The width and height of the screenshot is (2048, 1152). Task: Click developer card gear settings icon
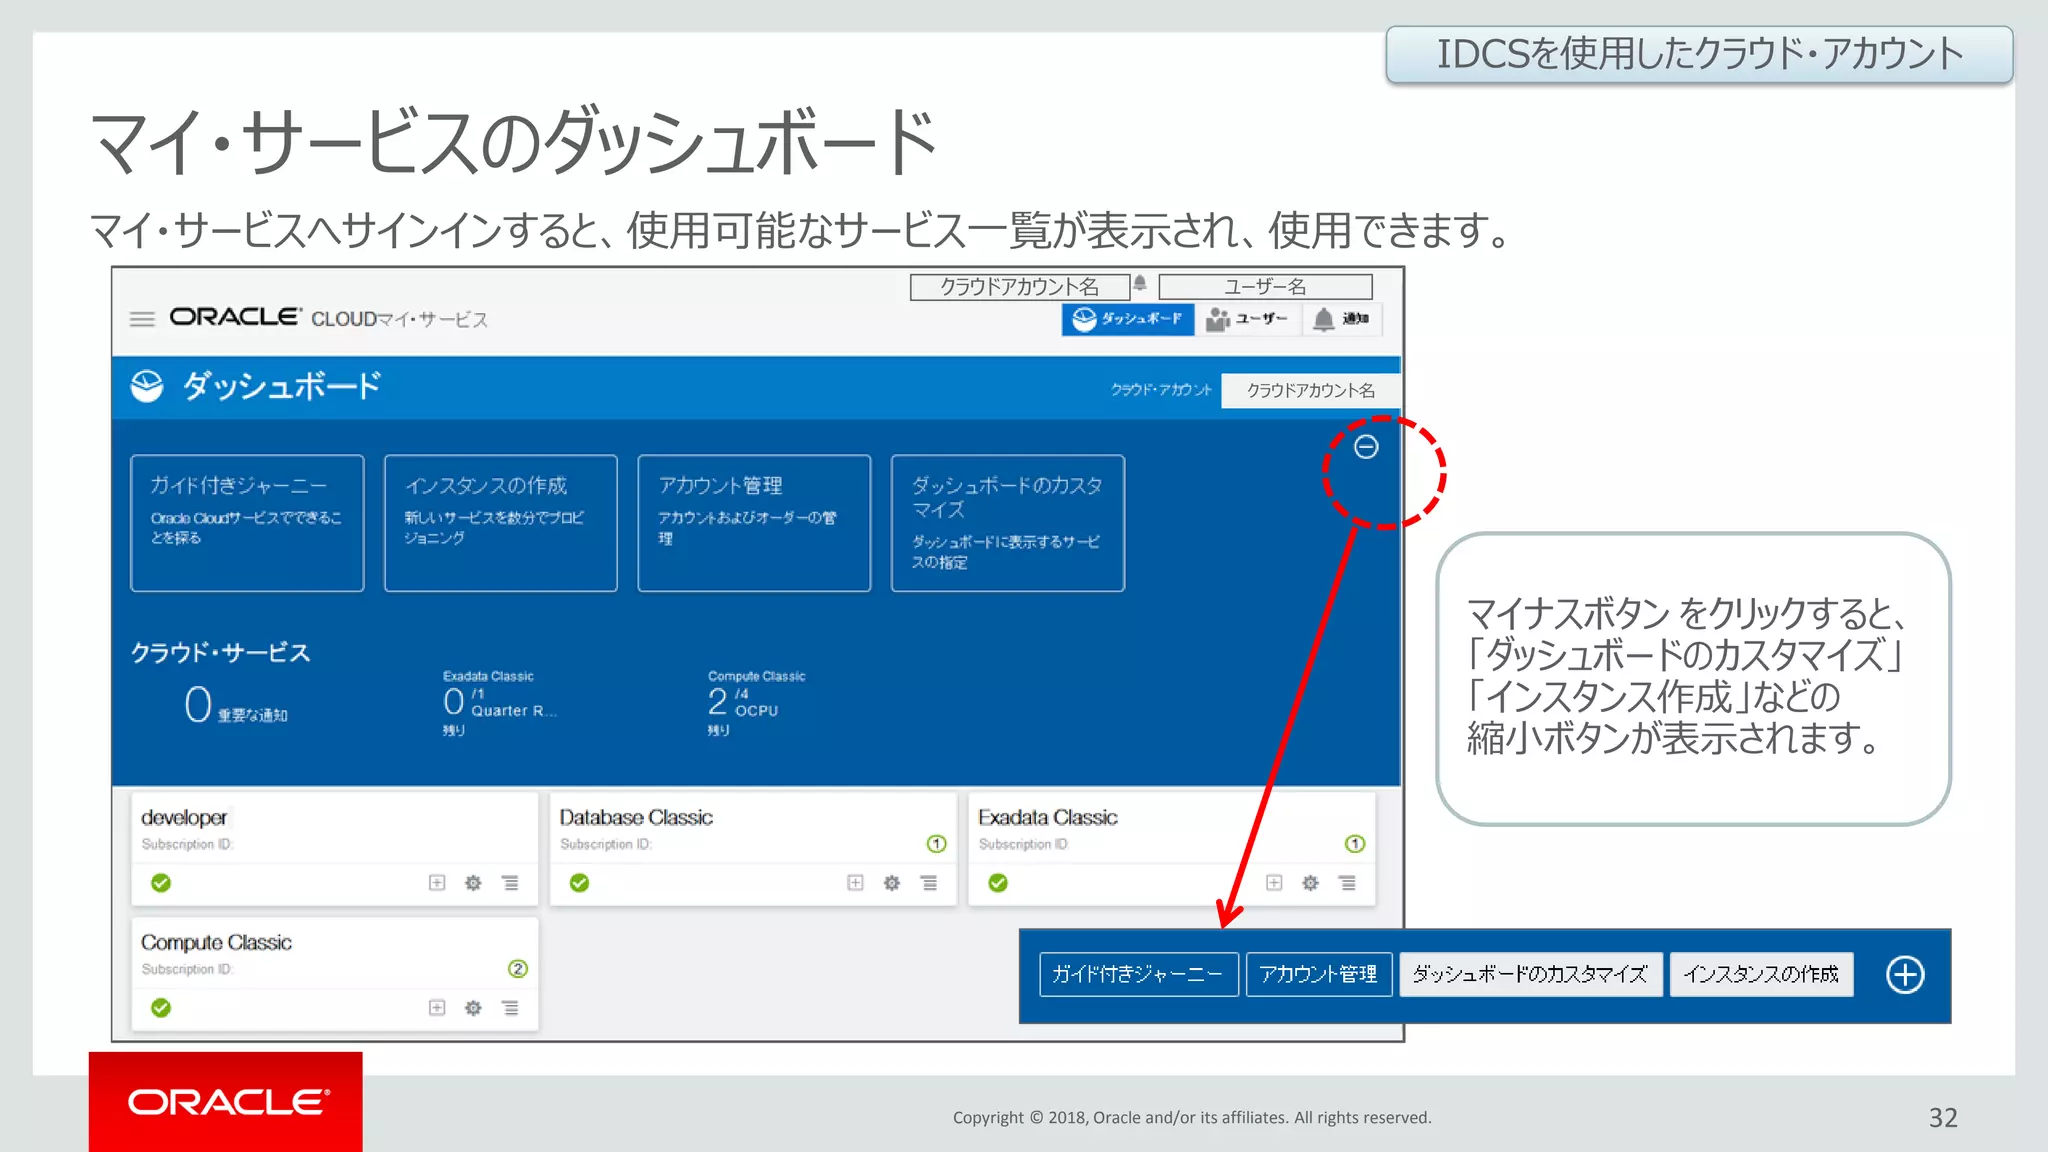[x=473, y=883]
